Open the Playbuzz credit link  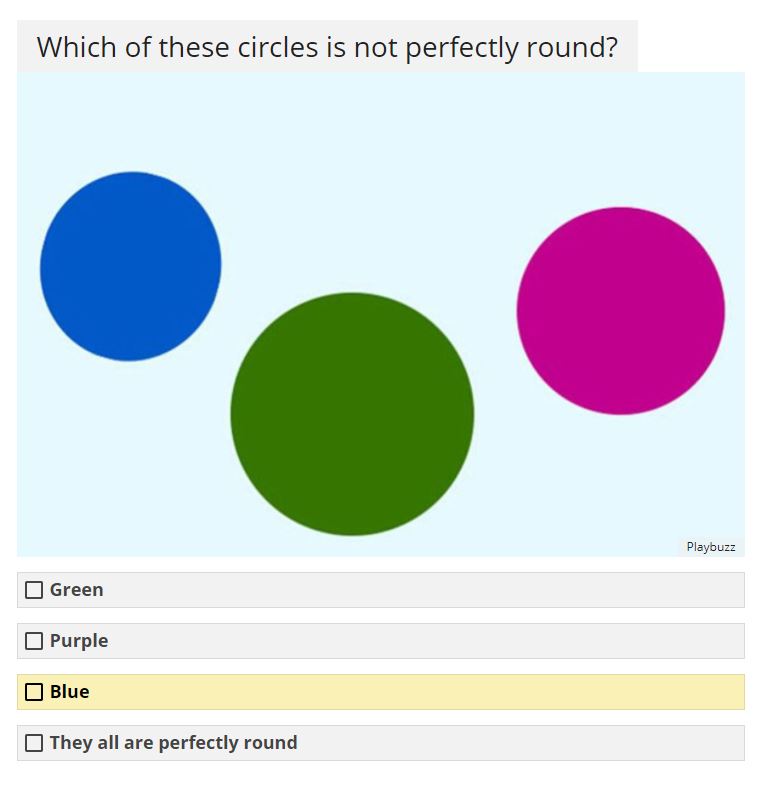pos(711,547)
